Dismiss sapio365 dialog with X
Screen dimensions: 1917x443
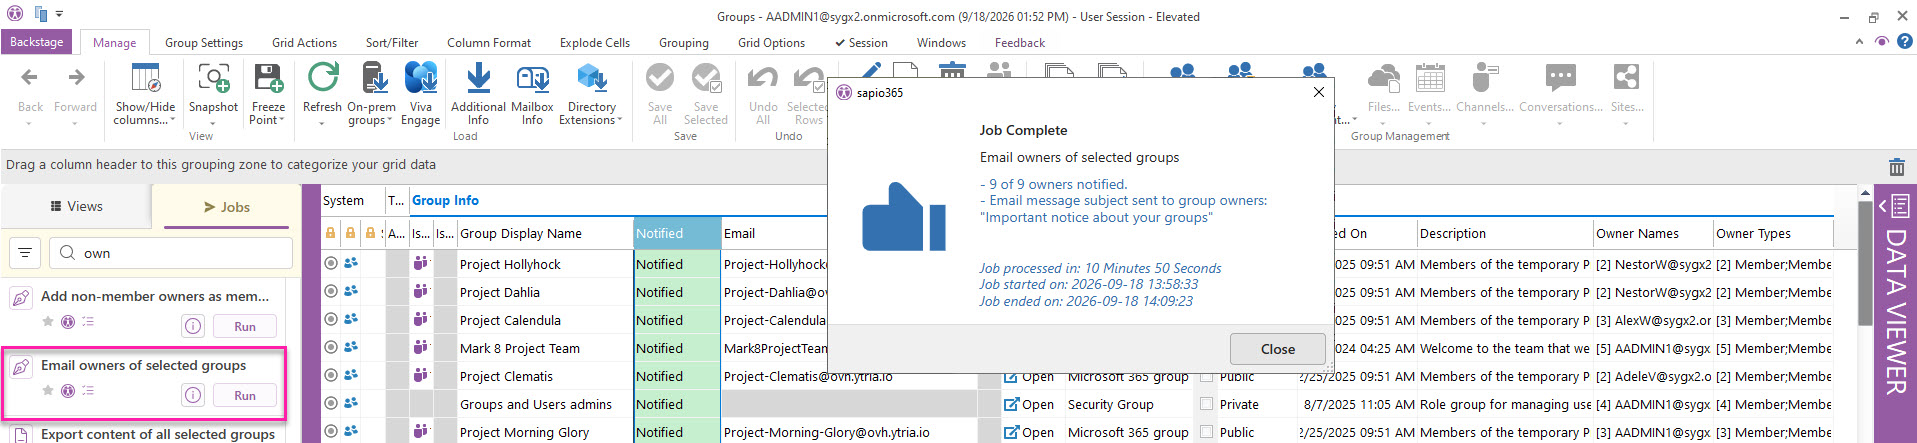1318,92
